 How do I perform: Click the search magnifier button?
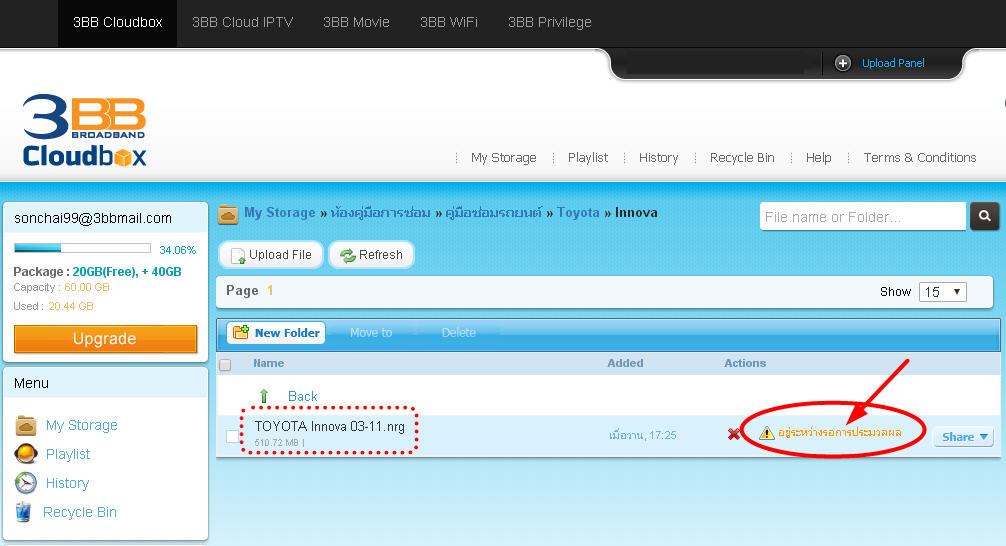(x=984, y=216)
